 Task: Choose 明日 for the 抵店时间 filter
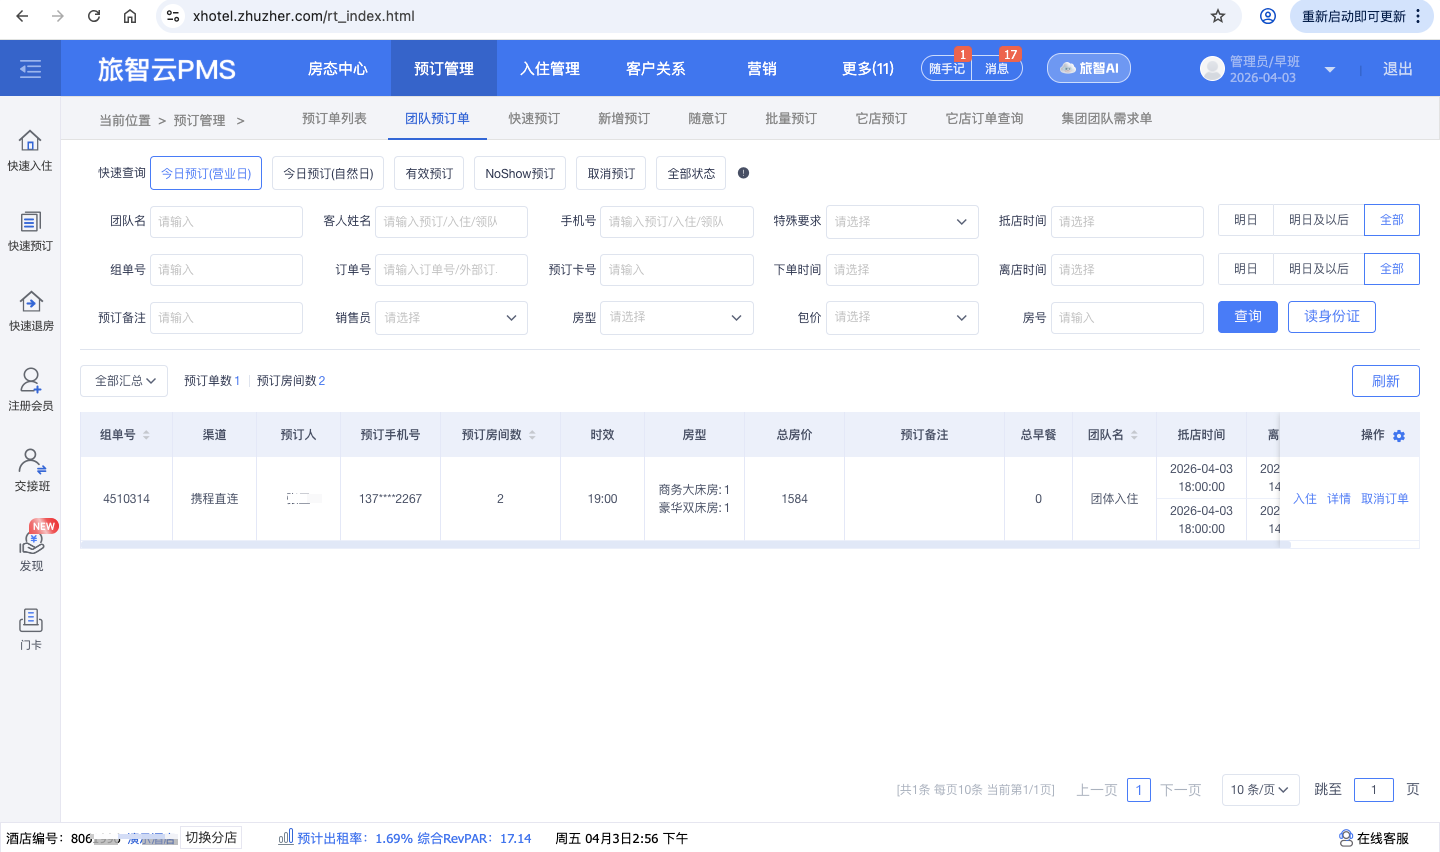coord(1245,220)
